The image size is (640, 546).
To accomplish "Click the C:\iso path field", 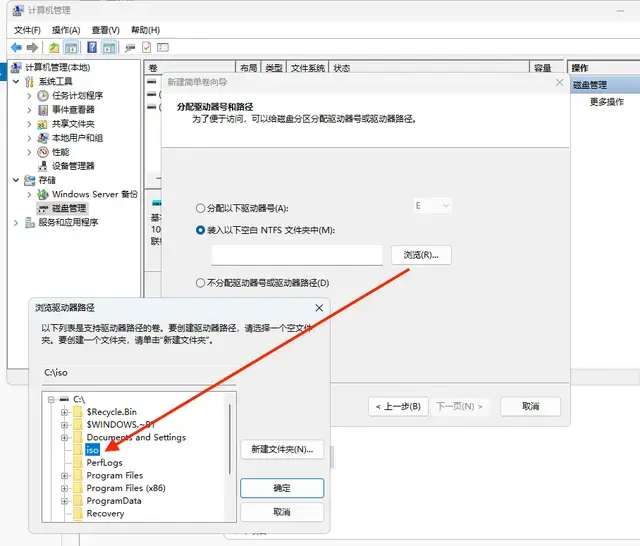I will pos(139,373).
